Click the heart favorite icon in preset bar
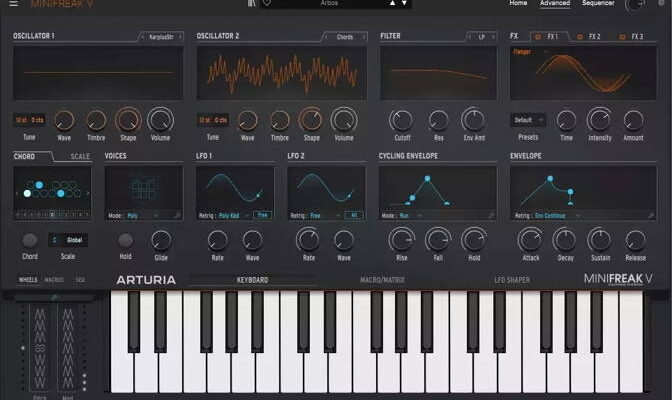Image resolution: width=672 pixels, height=400 pixels. tap(265, 3)
